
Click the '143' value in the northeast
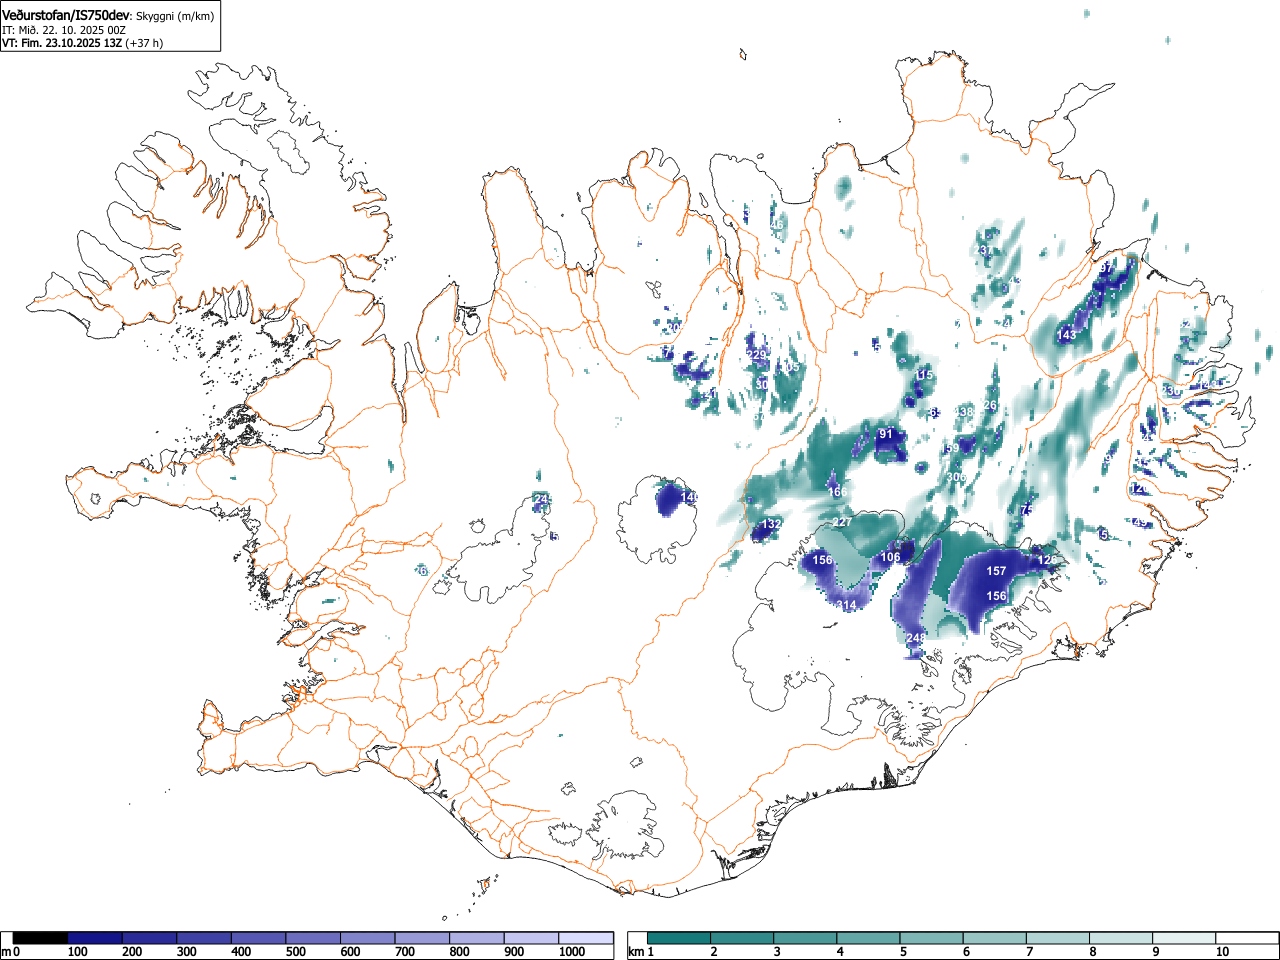[x=1067, y=335]
